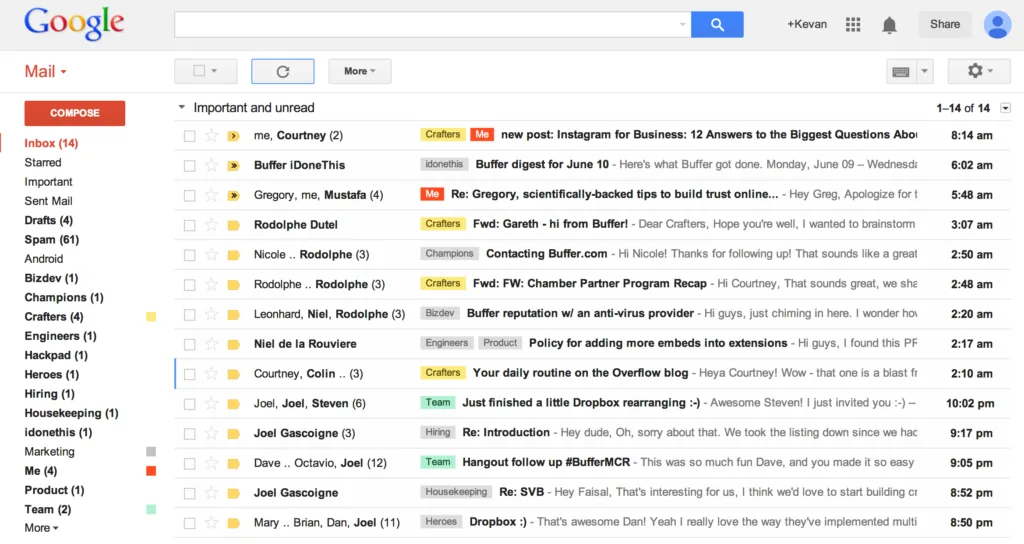The height and width of the screenshot is (544, 1024).
Task: Open the More actions dropdown
Action: point(360,71)
